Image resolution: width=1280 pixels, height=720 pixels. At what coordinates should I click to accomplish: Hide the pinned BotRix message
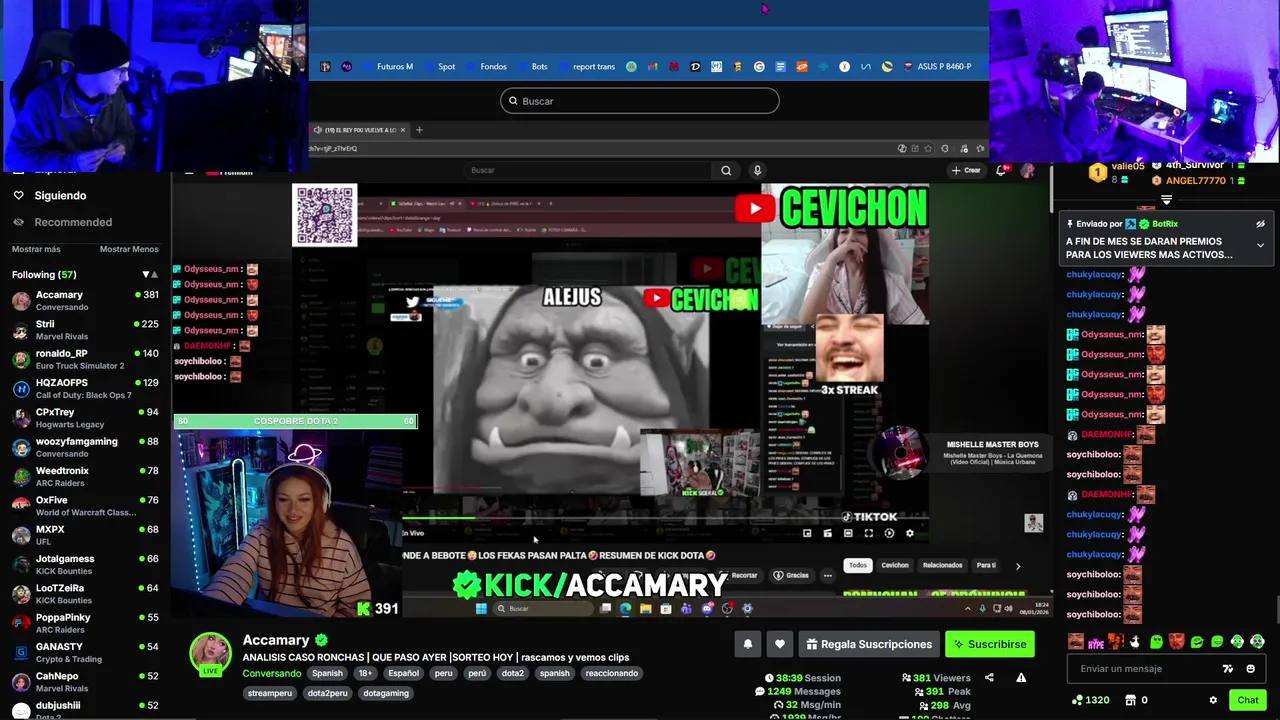click(x=1260, y=224)
